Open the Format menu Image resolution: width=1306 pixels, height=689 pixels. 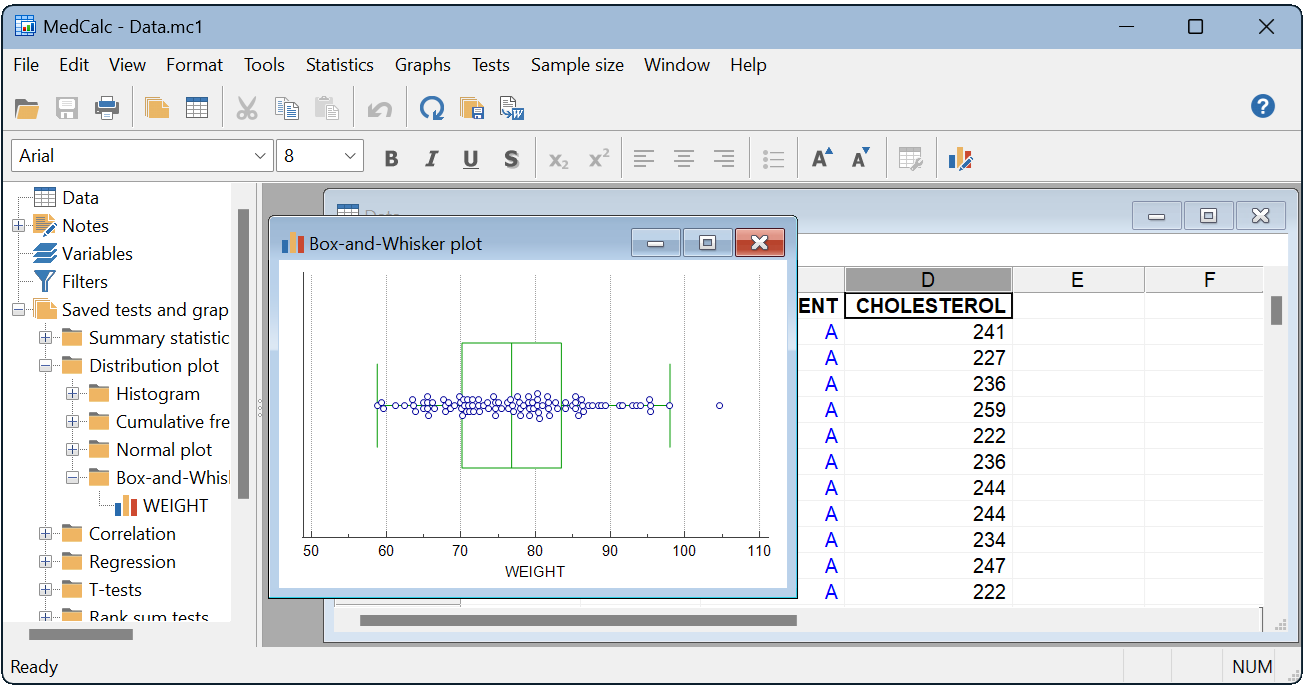click(x=194, y=65)
